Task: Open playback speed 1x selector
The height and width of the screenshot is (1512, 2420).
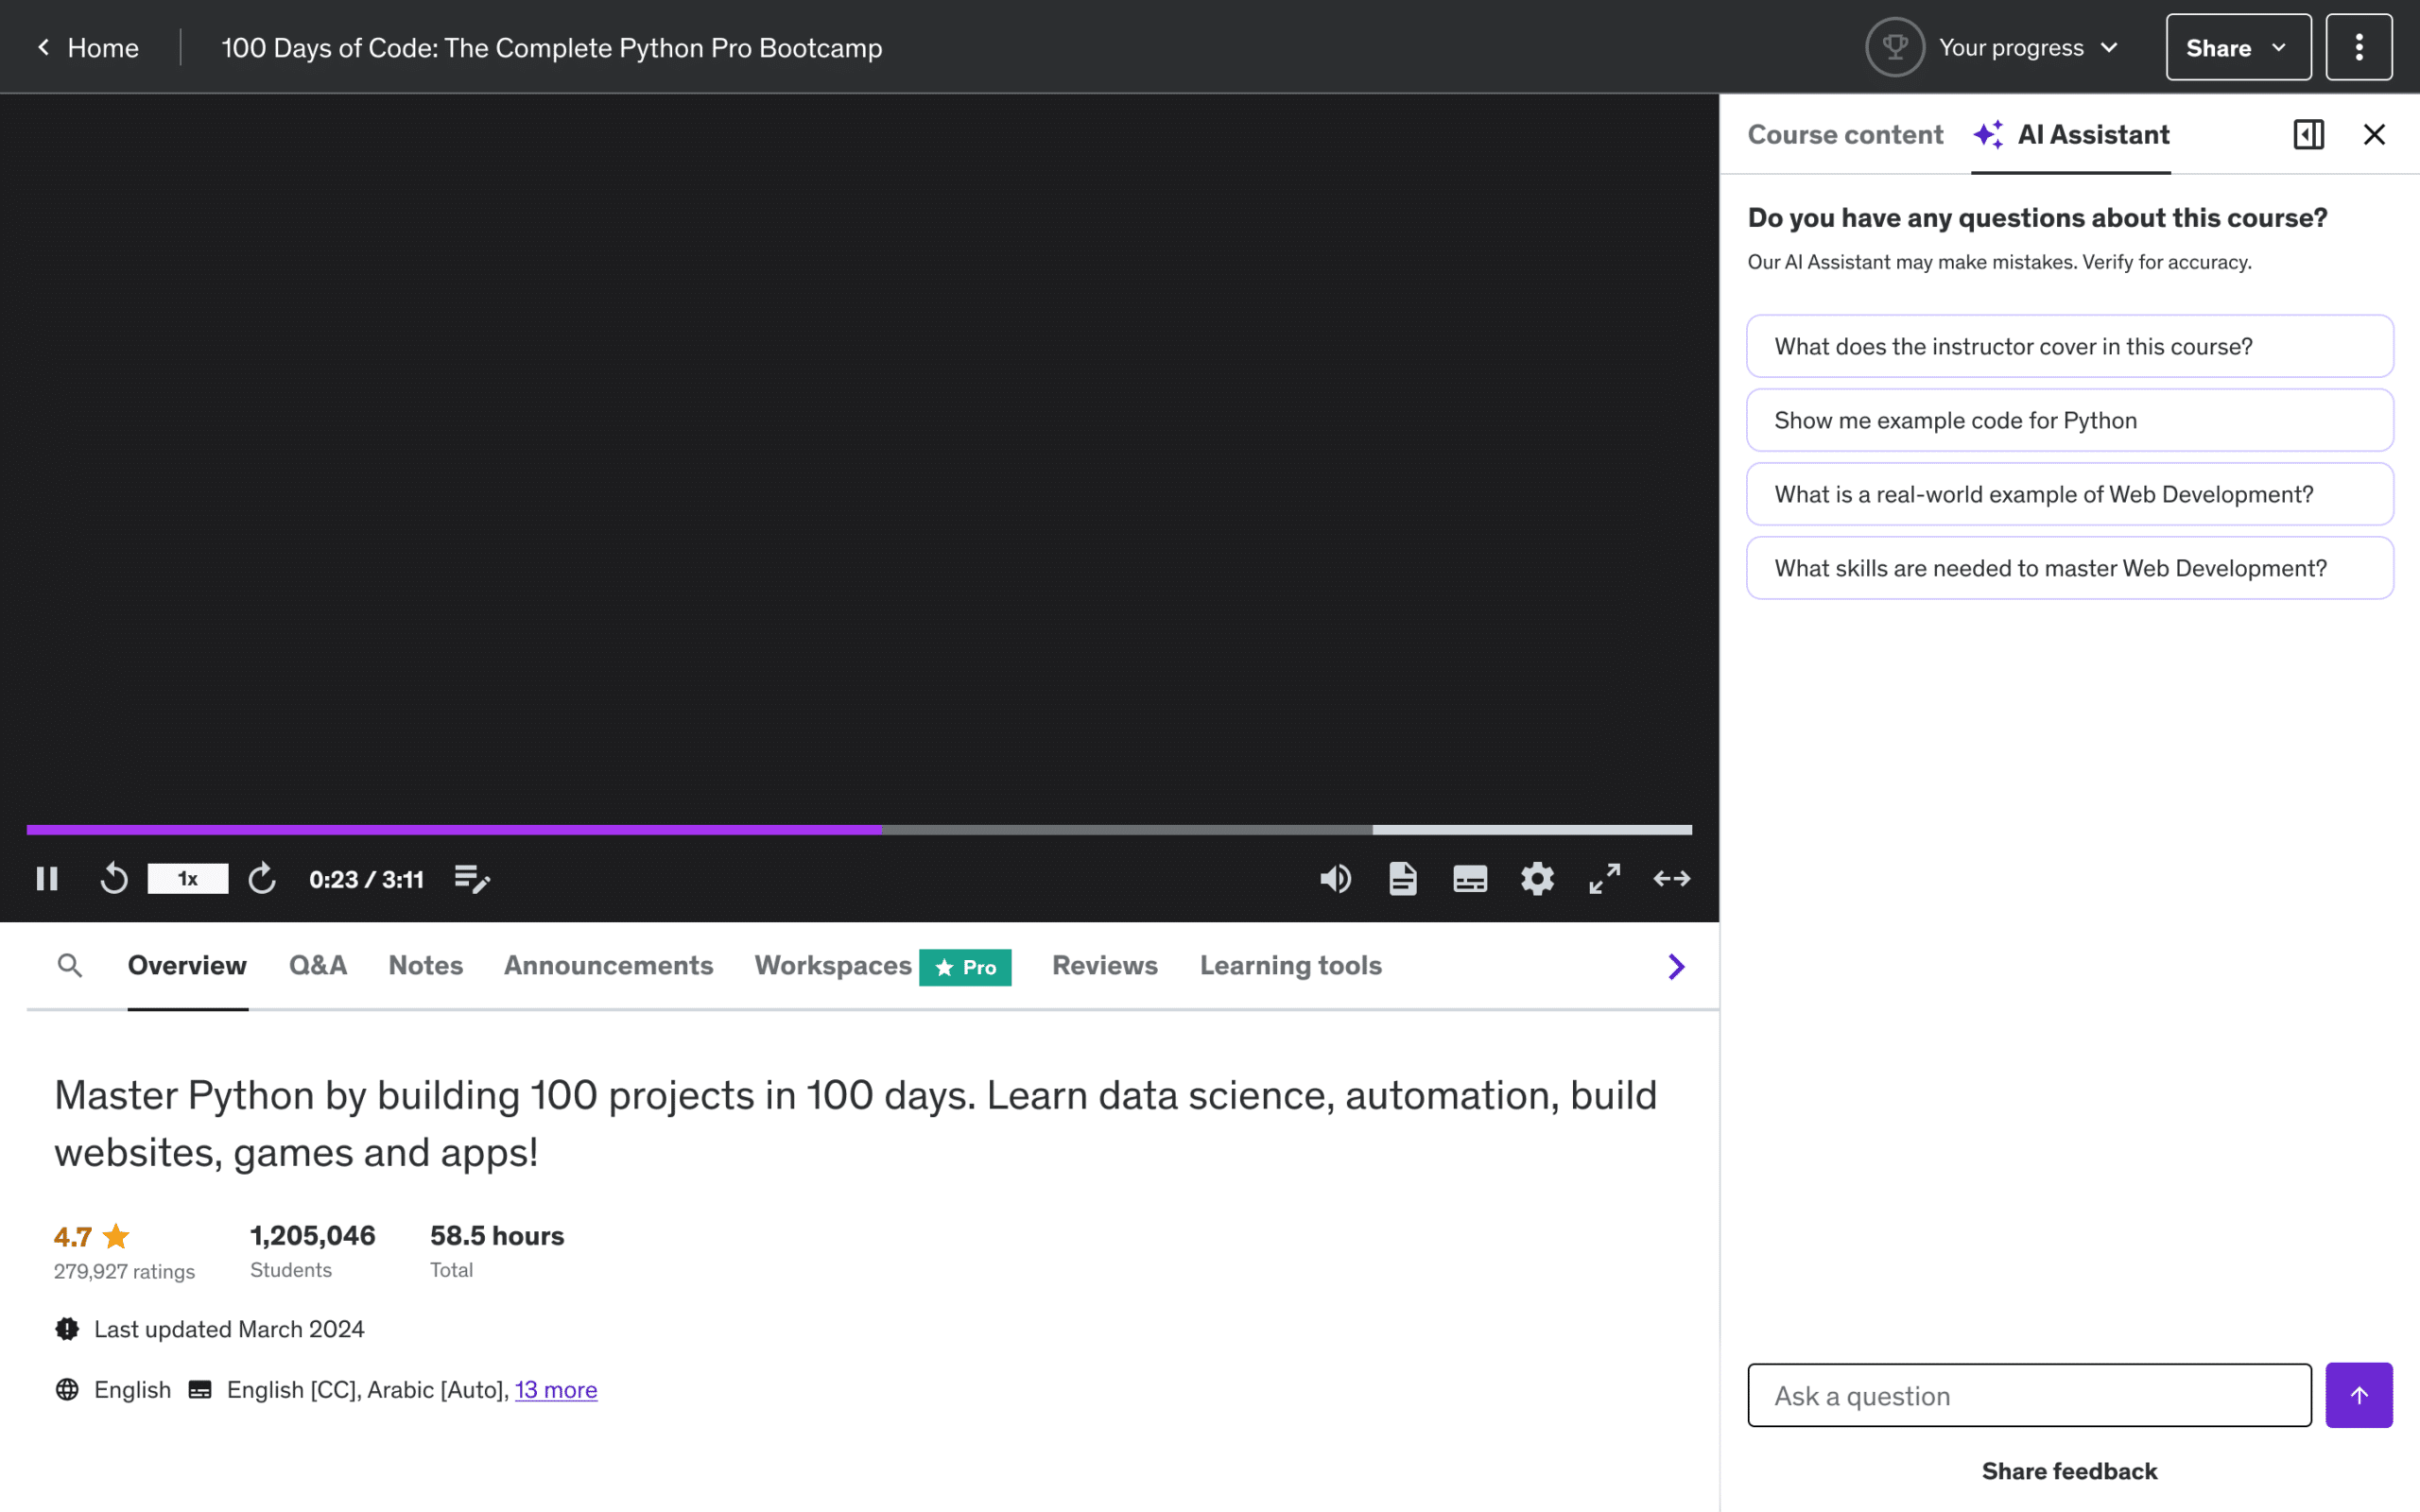Action: tap(188, 879)
